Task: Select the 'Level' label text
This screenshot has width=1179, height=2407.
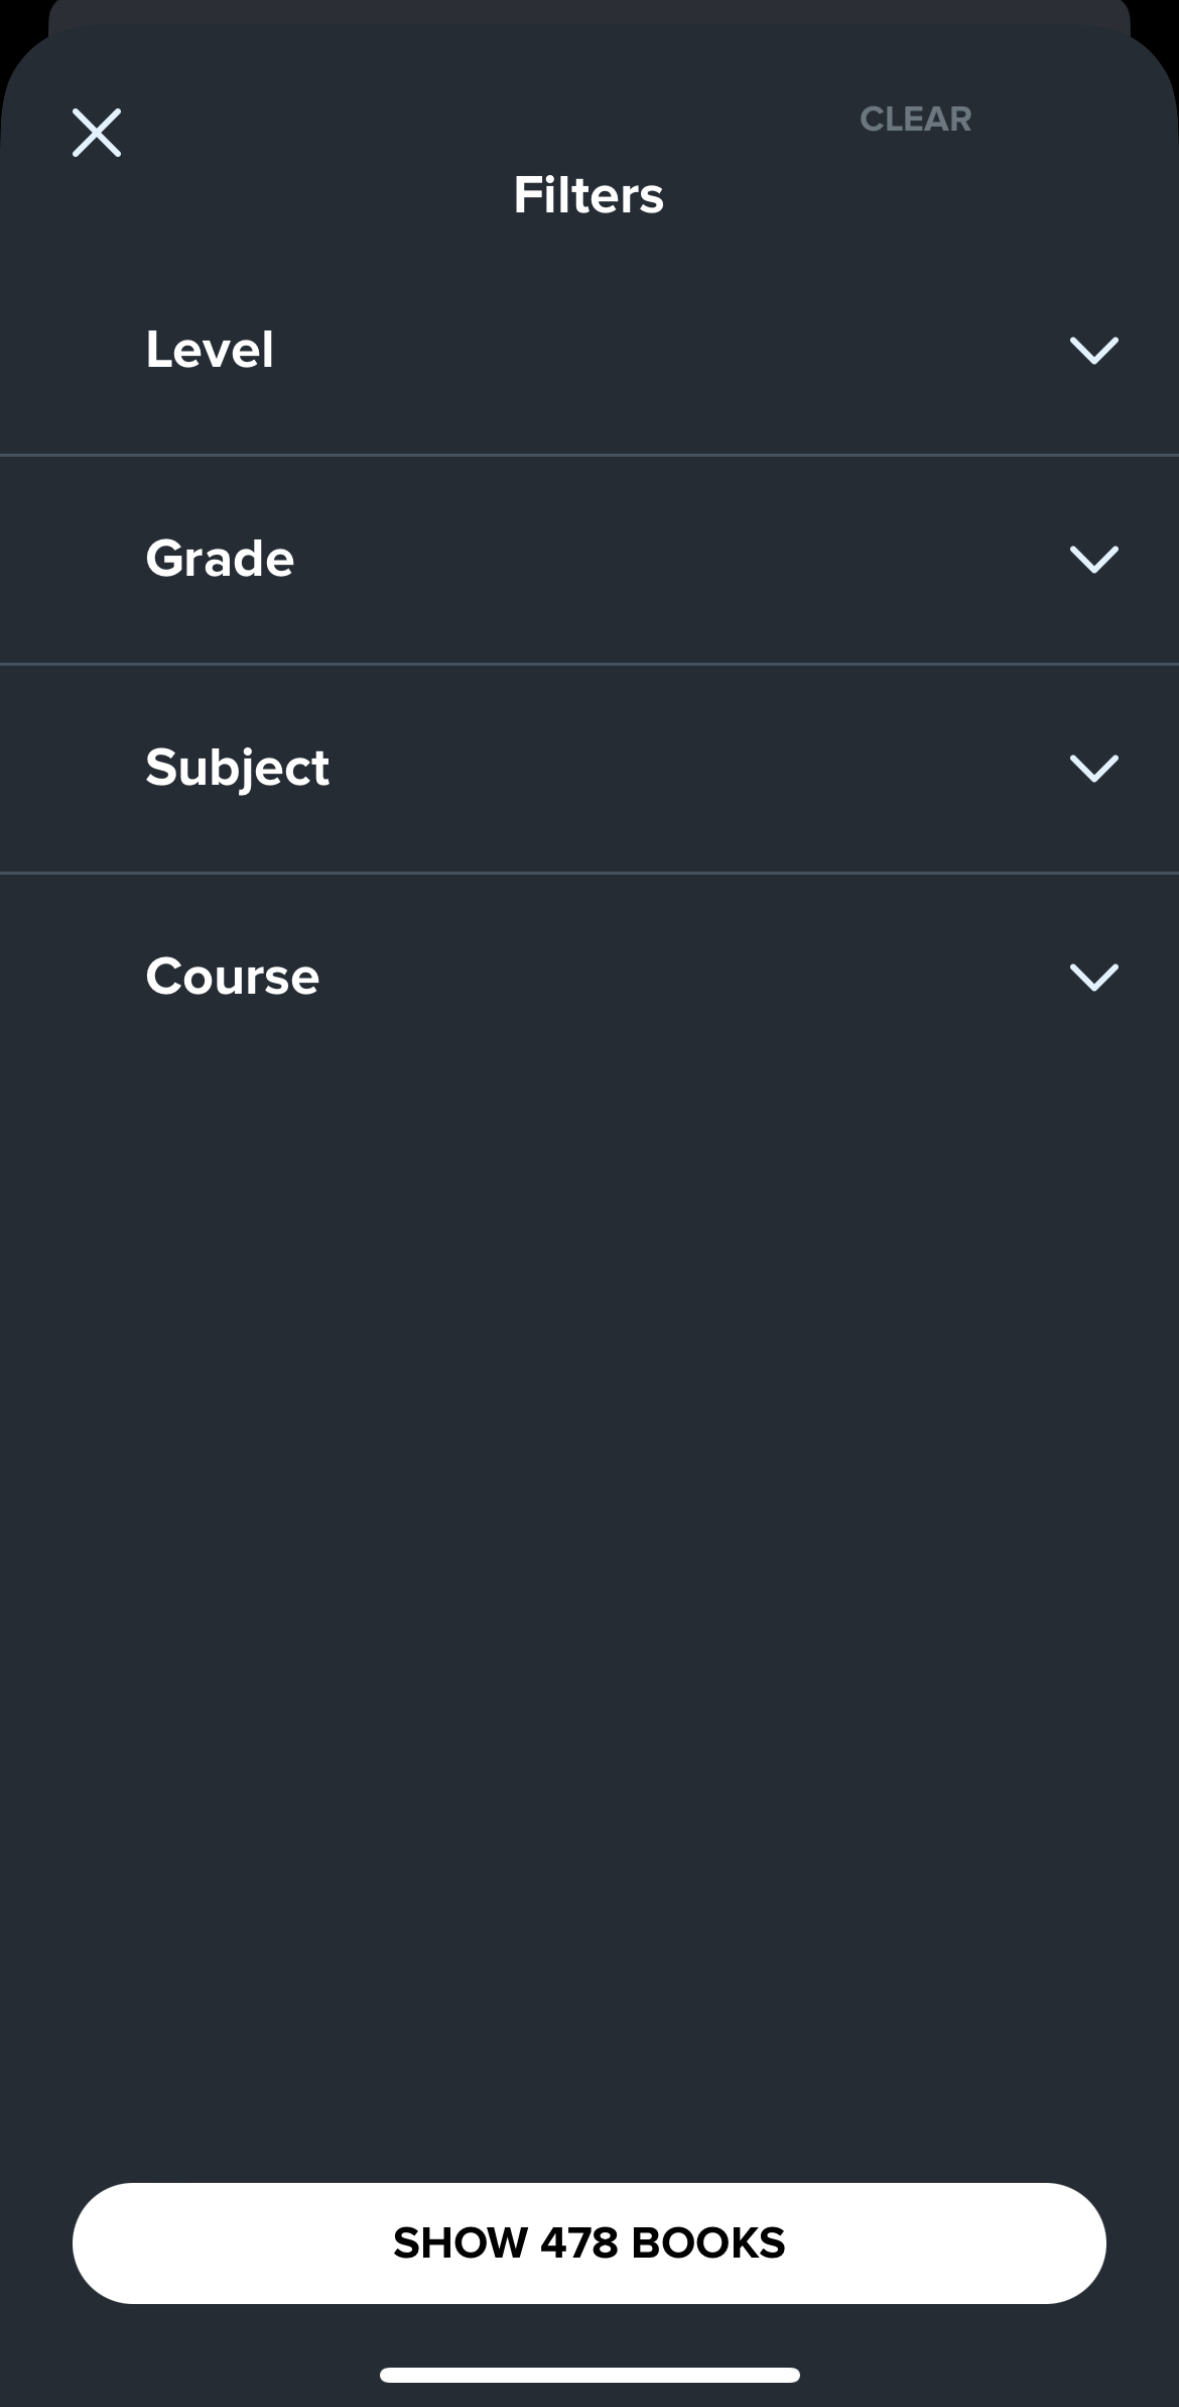Action: 209,350
